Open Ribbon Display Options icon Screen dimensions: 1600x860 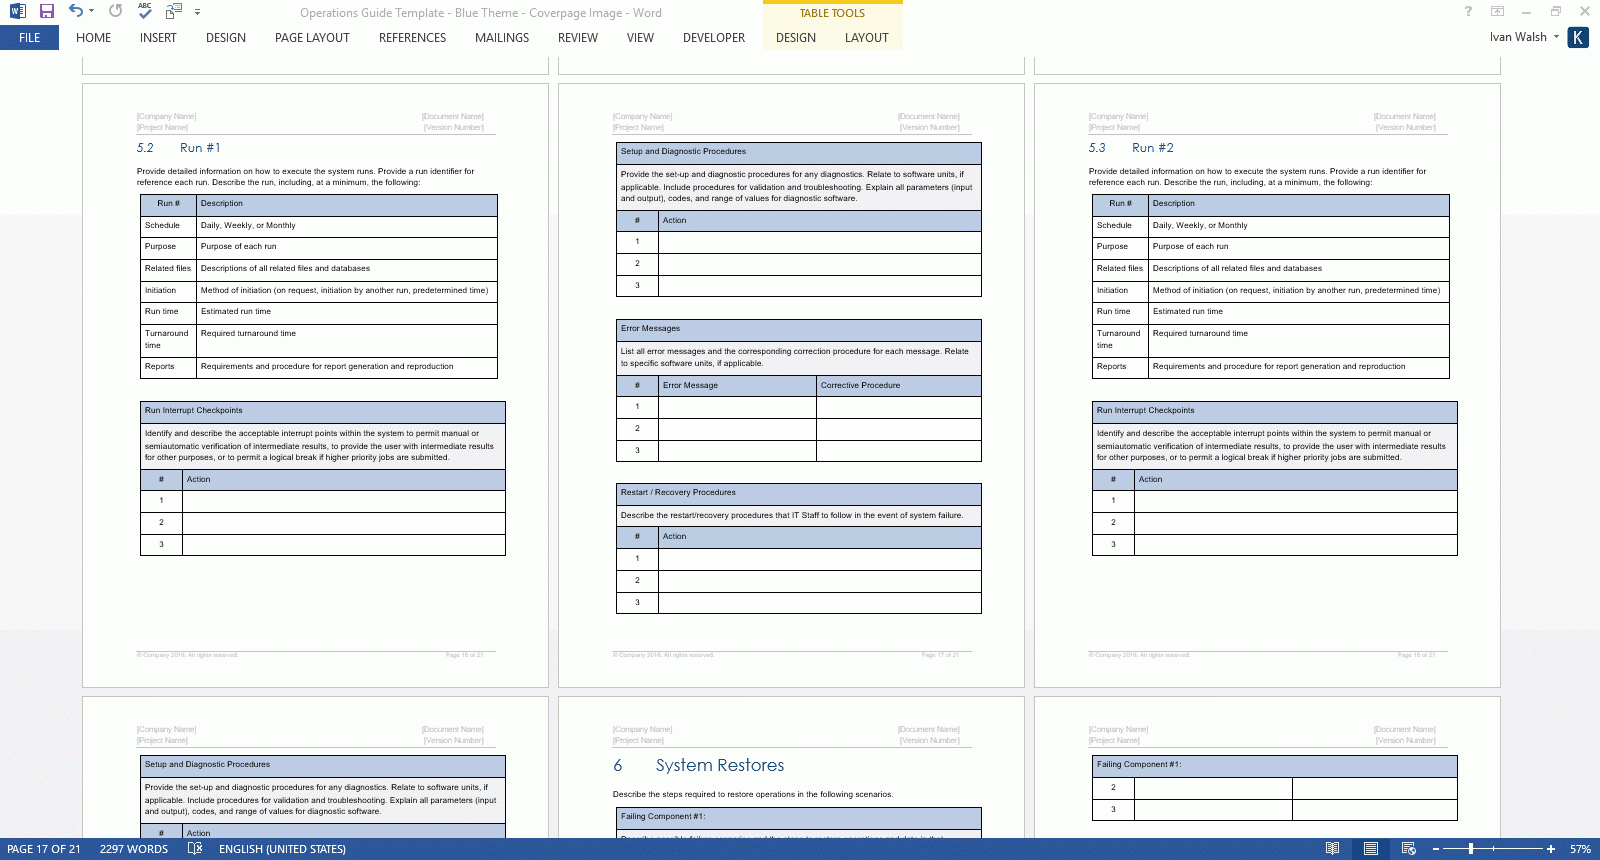1497,11
